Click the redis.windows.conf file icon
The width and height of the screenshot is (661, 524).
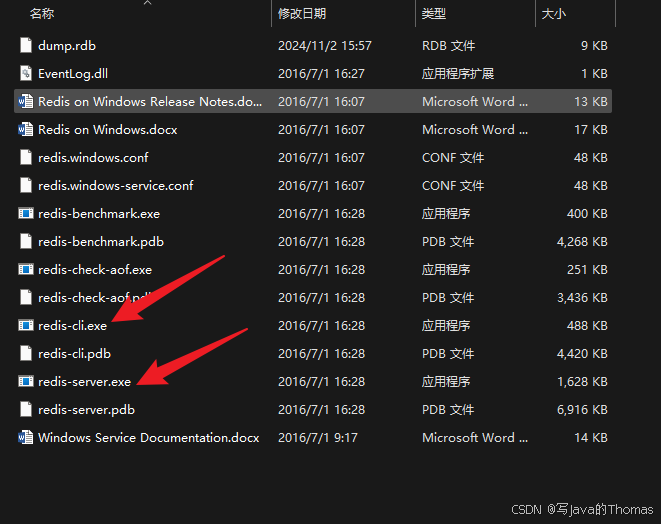tap(26, 158)
